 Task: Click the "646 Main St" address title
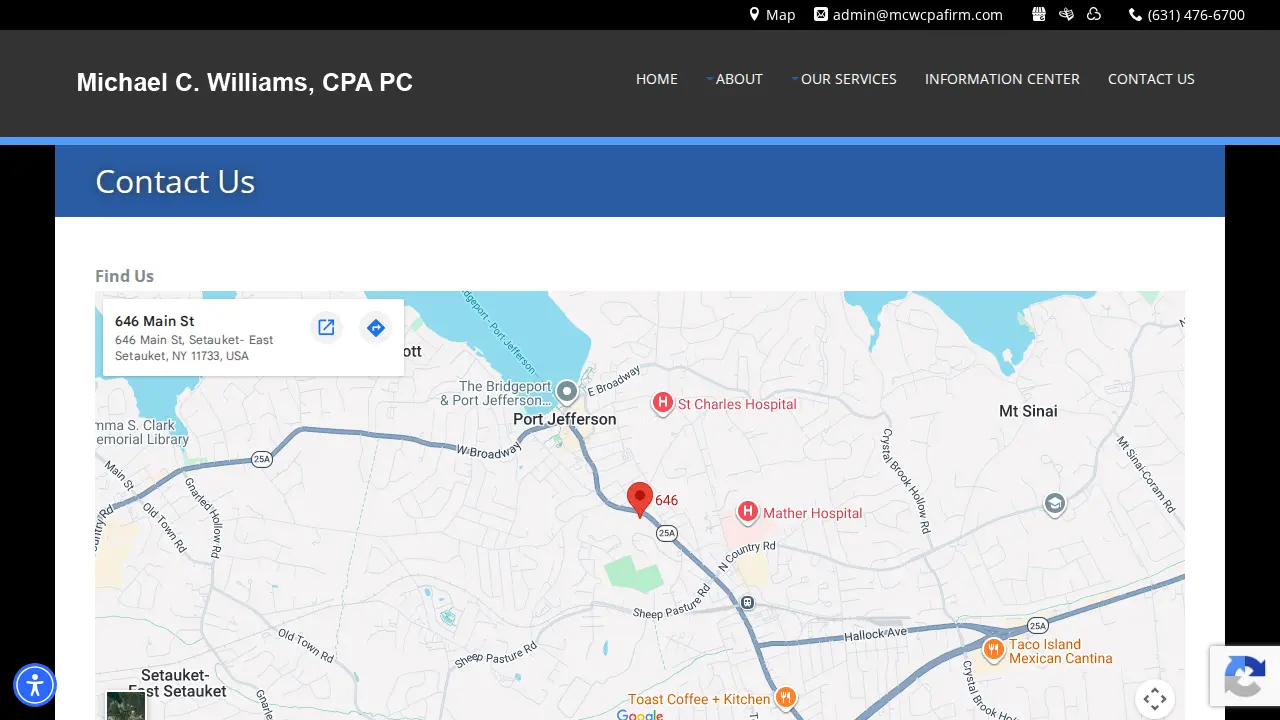point(155,321)
